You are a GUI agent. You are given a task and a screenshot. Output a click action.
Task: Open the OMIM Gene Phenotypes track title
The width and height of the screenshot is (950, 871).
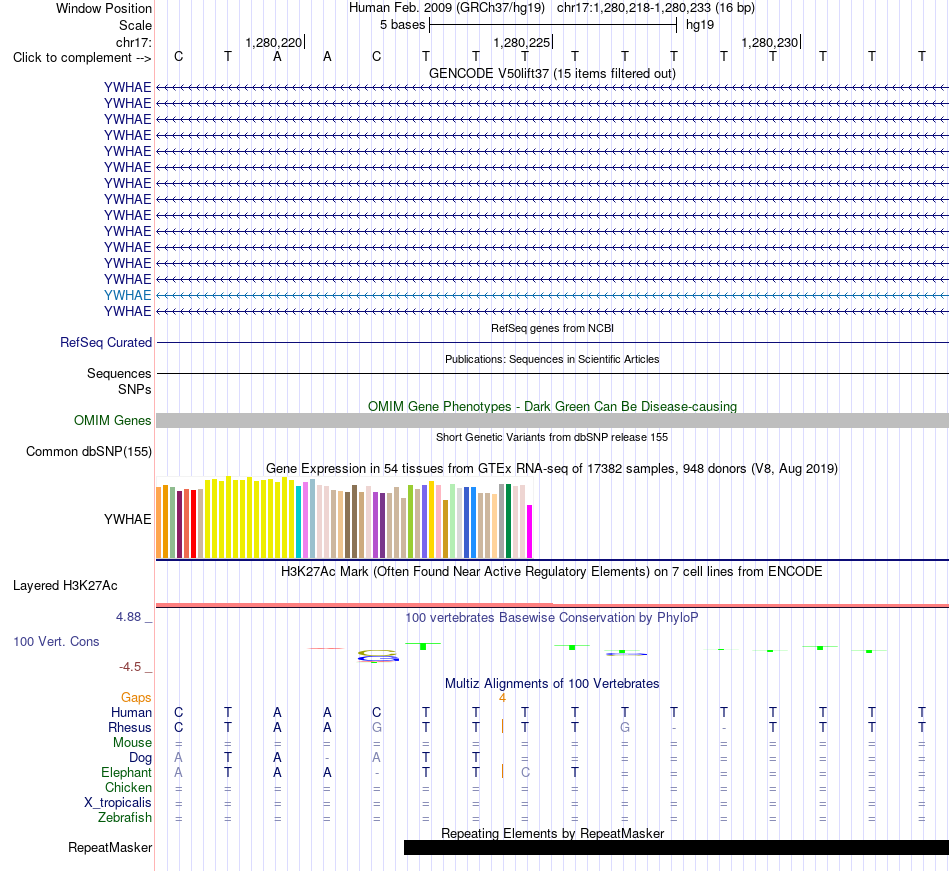point(552,406)
